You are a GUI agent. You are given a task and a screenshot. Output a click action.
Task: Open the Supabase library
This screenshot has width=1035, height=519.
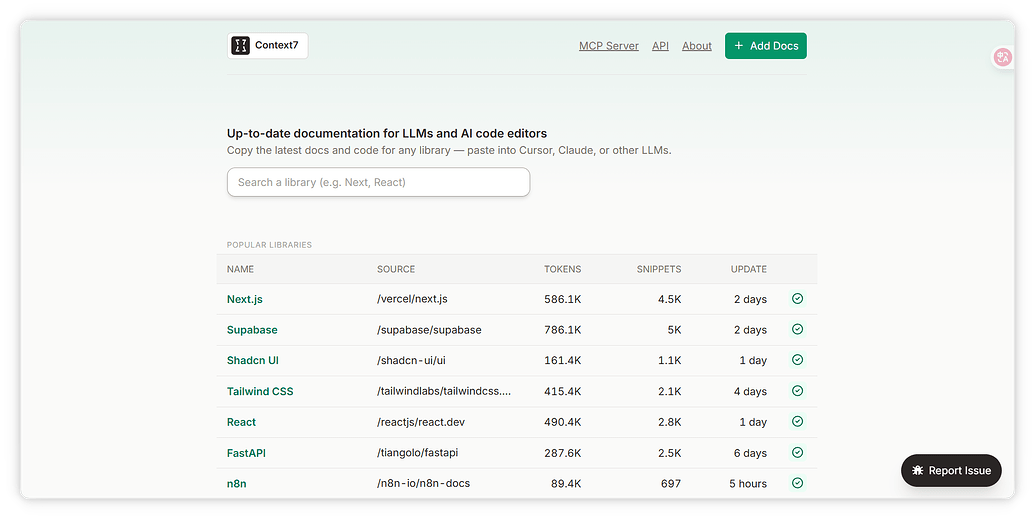click(252, 329)
